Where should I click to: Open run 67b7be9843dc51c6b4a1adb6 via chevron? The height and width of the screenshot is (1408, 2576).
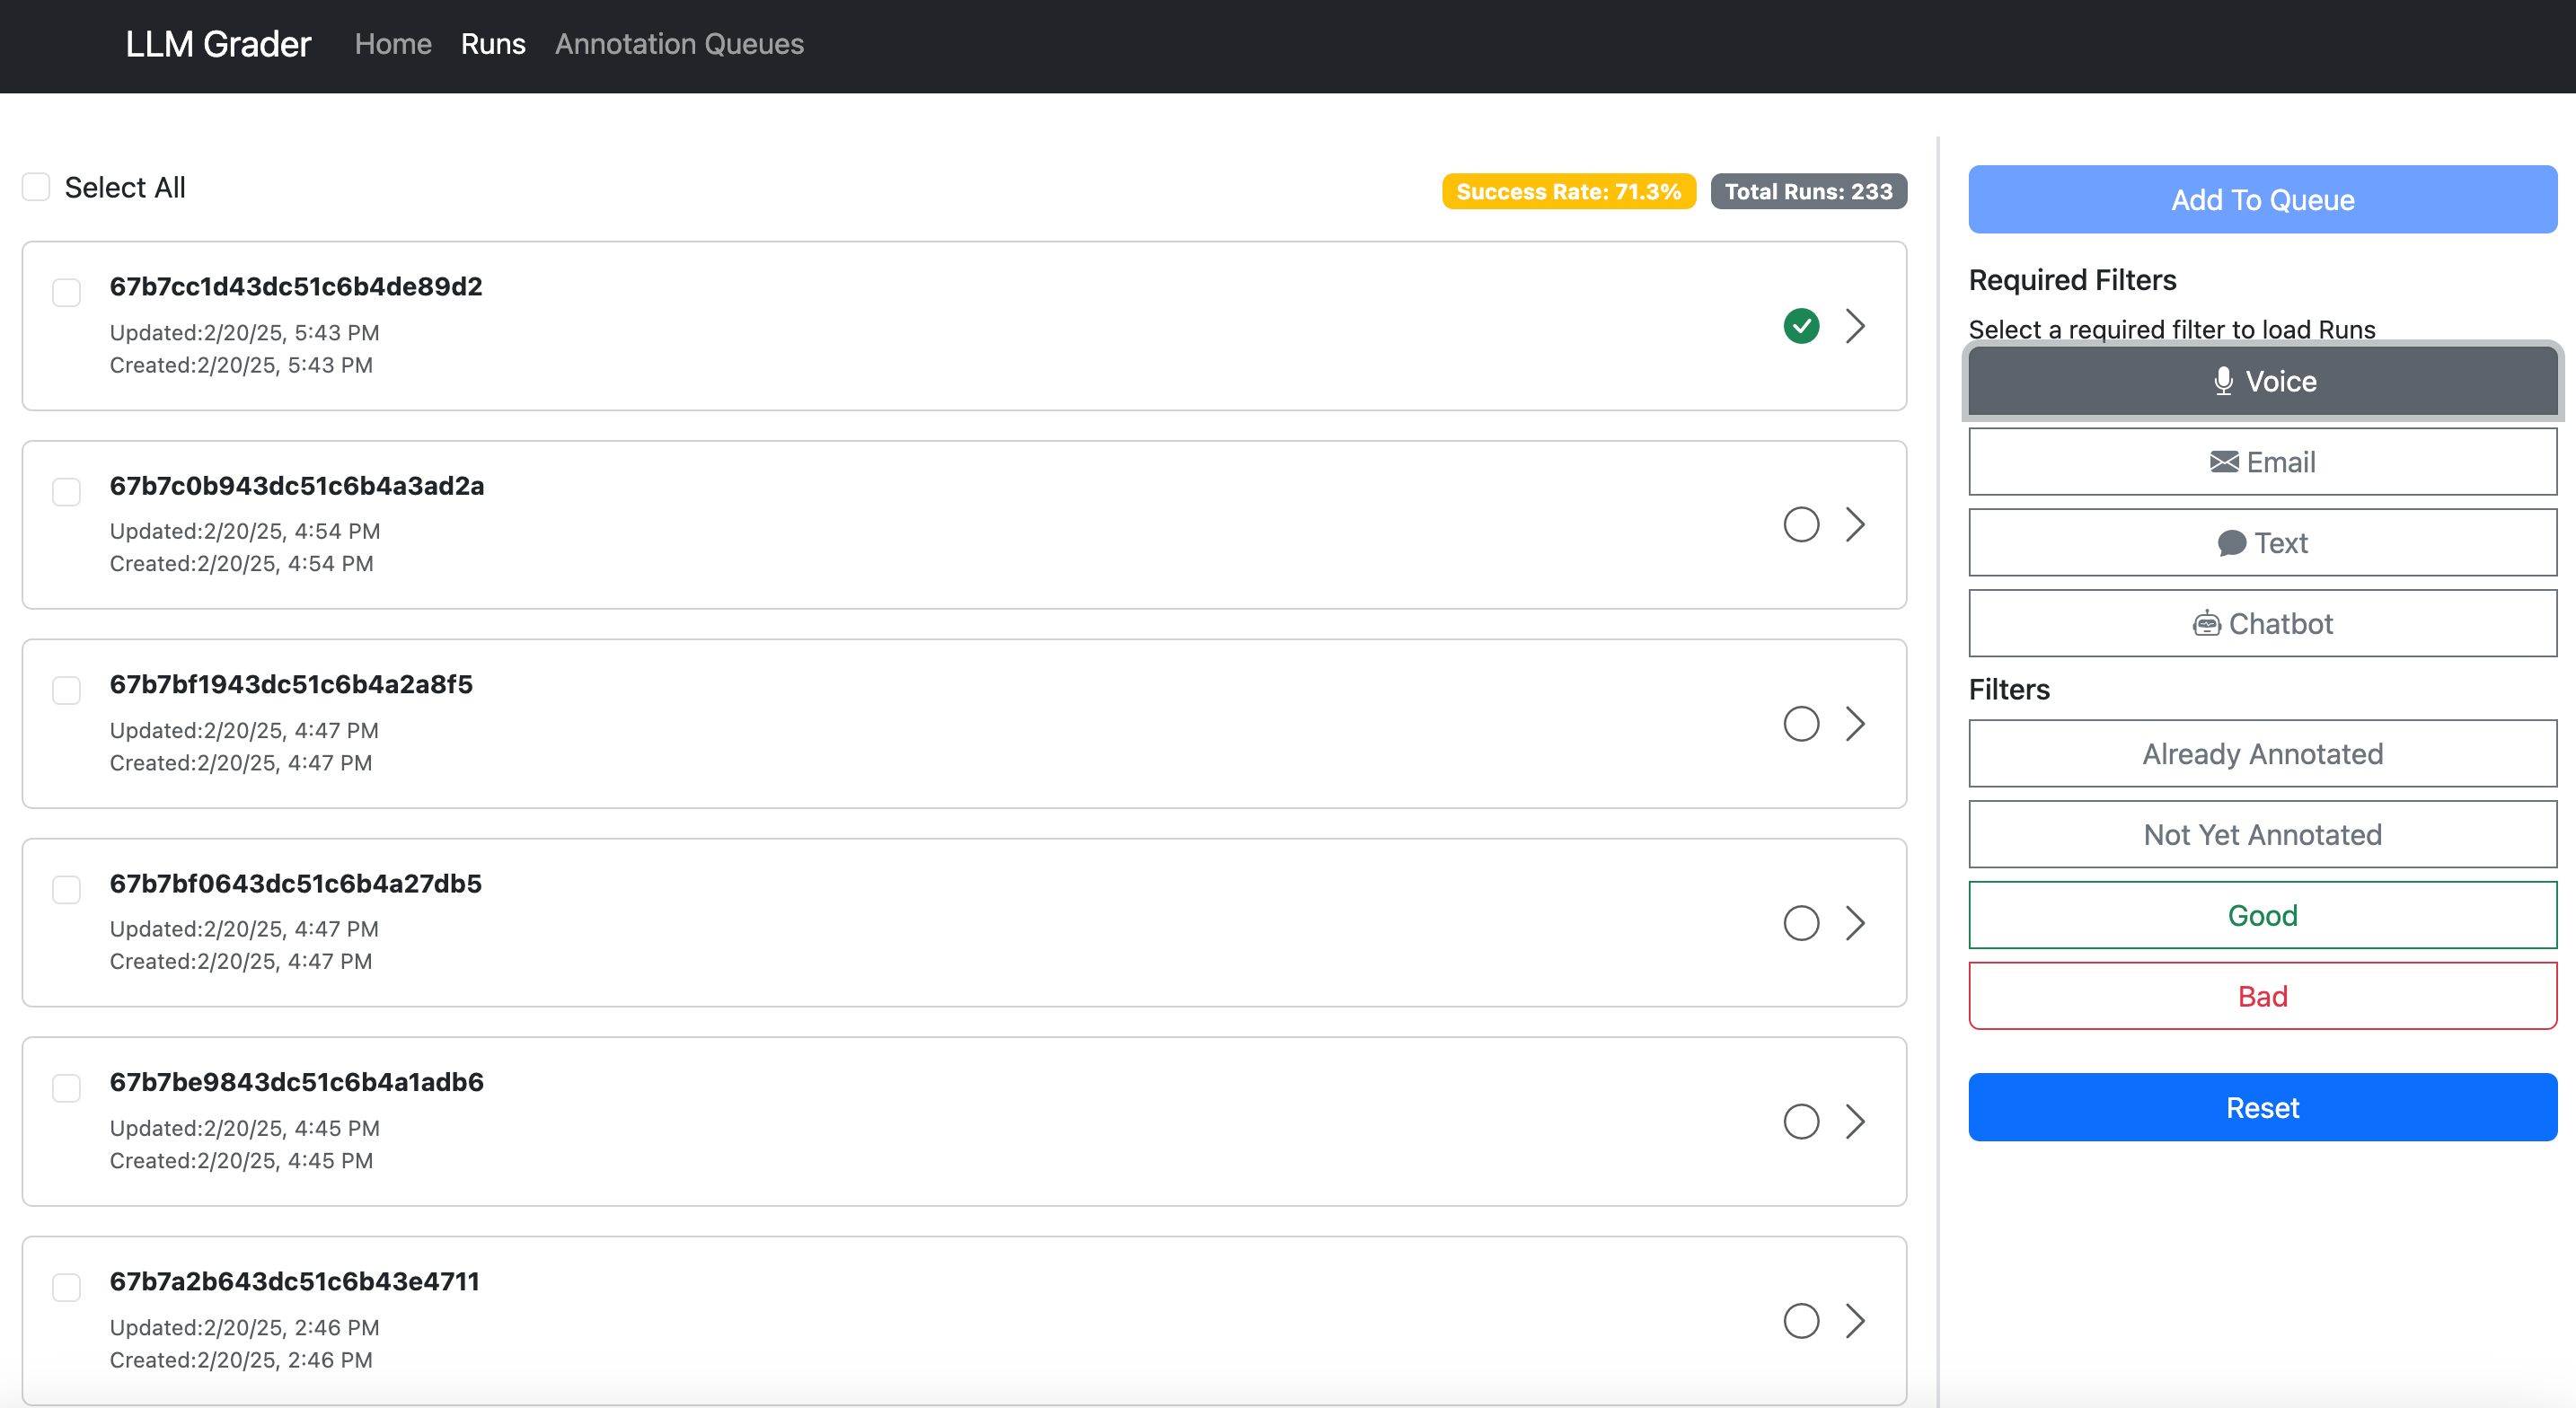point(1855,1122)
